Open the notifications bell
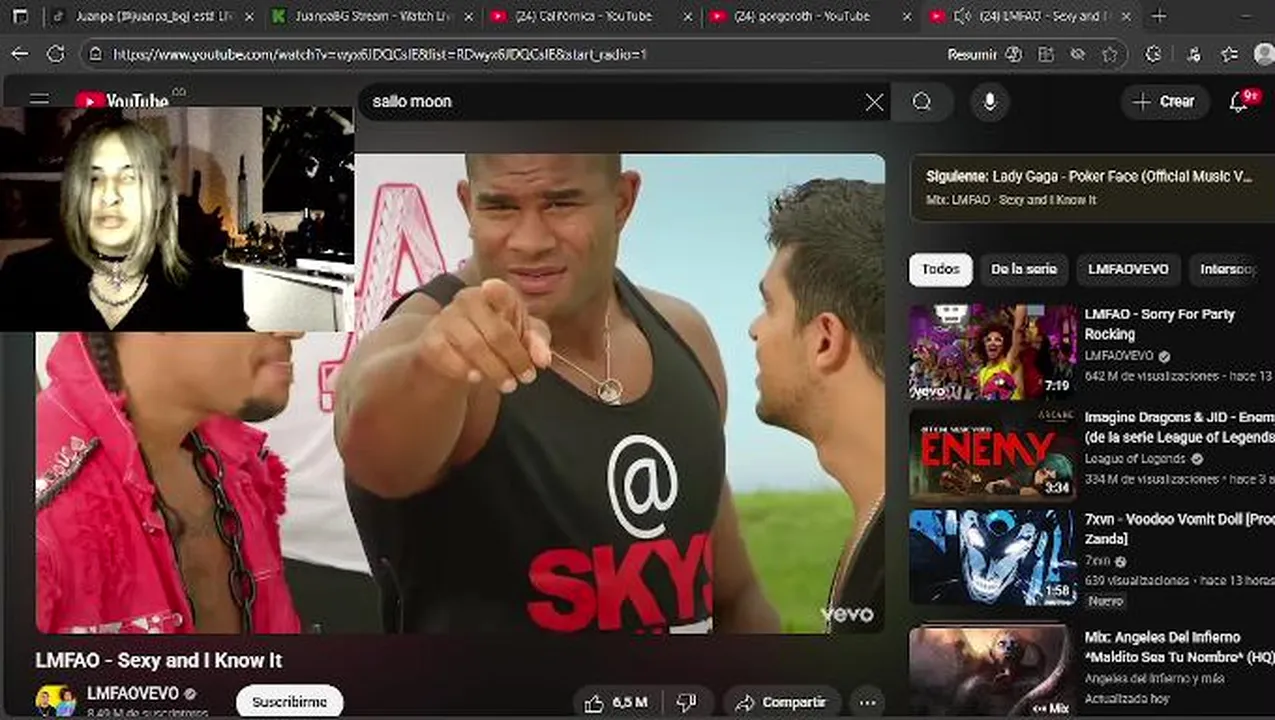 pos(1239,101)
